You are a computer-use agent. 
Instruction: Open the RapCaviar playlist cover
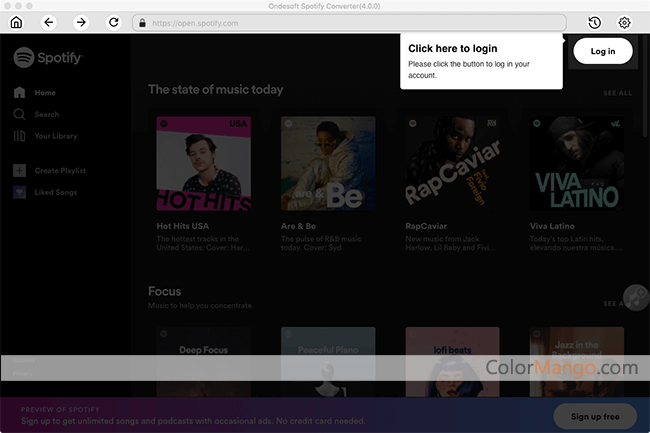[x=452, y=163]
